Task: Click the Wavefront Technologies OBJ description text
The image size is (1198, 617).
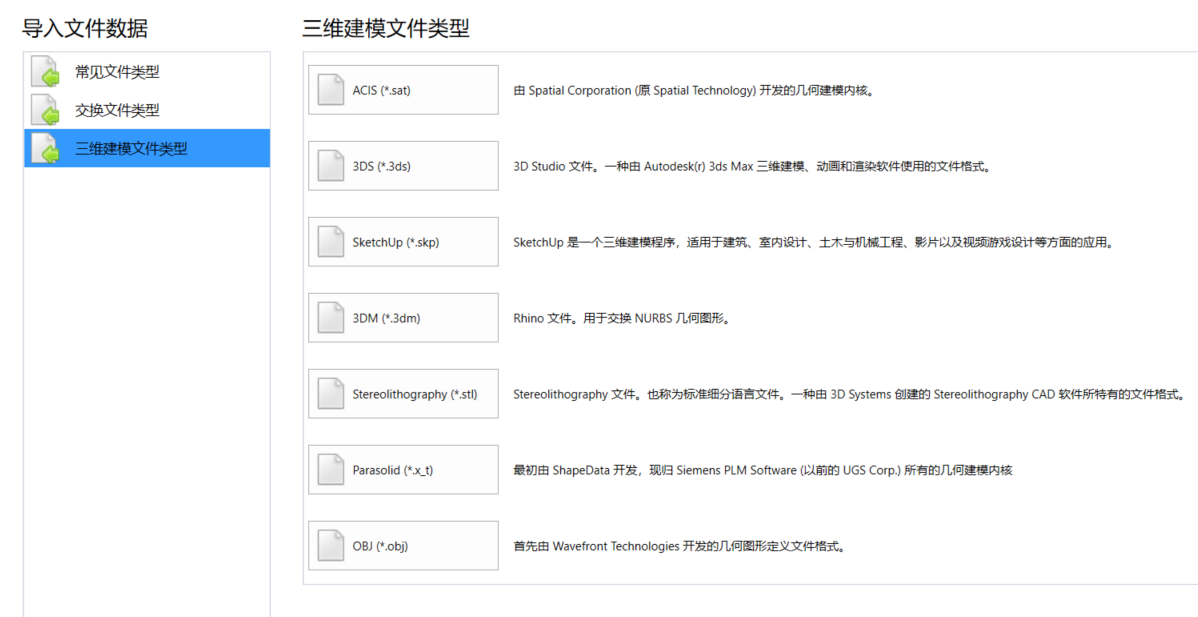Action: click(678, 546)
